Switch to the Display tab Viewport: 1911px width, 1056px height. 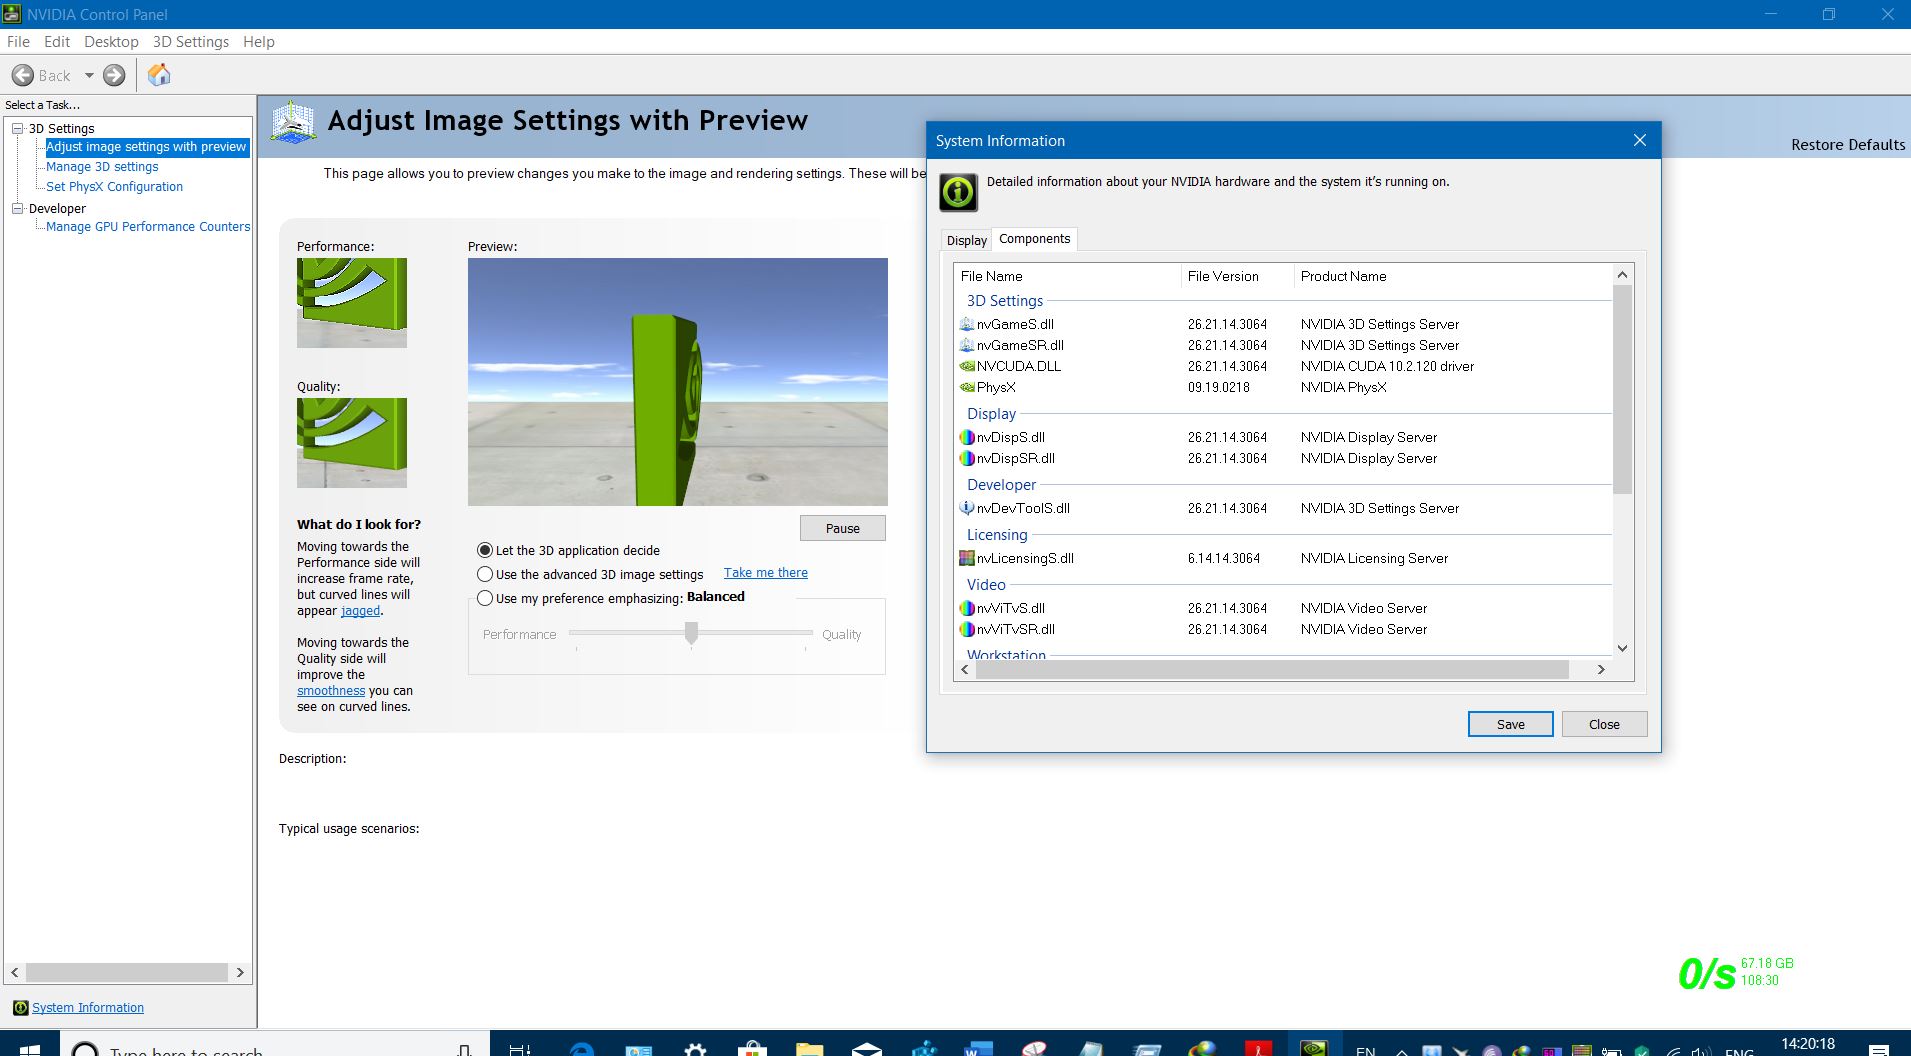[967, 240]
